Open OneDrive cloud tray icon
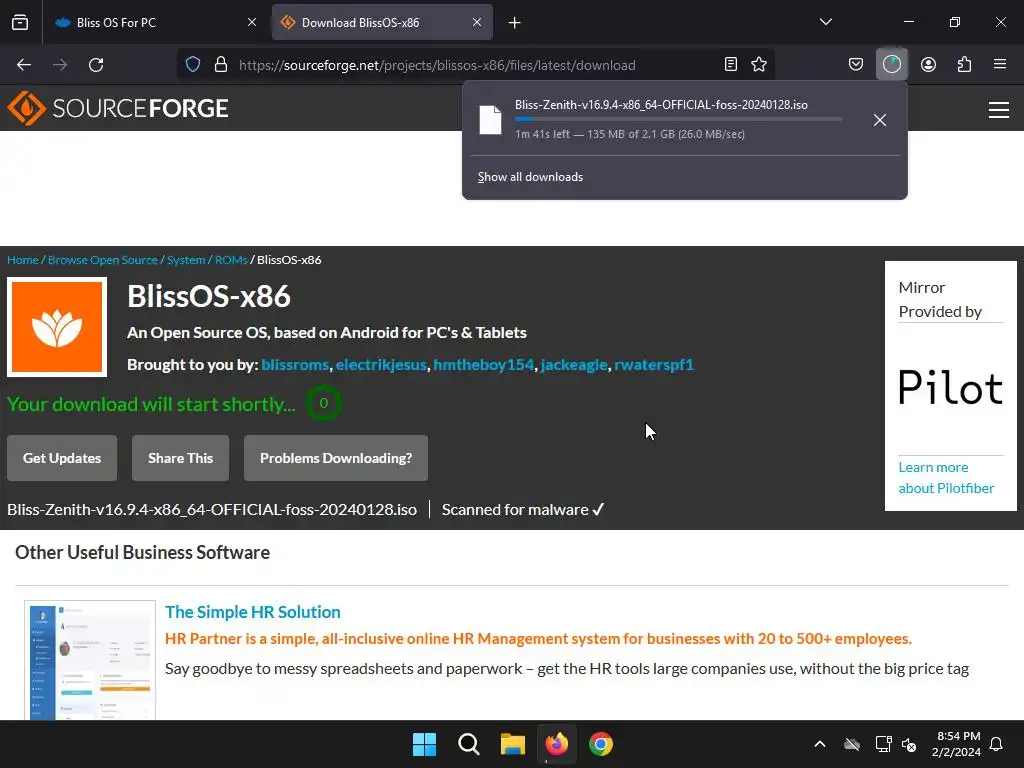1024x768 pixels. pyautogui.click(x=852, y=744)
